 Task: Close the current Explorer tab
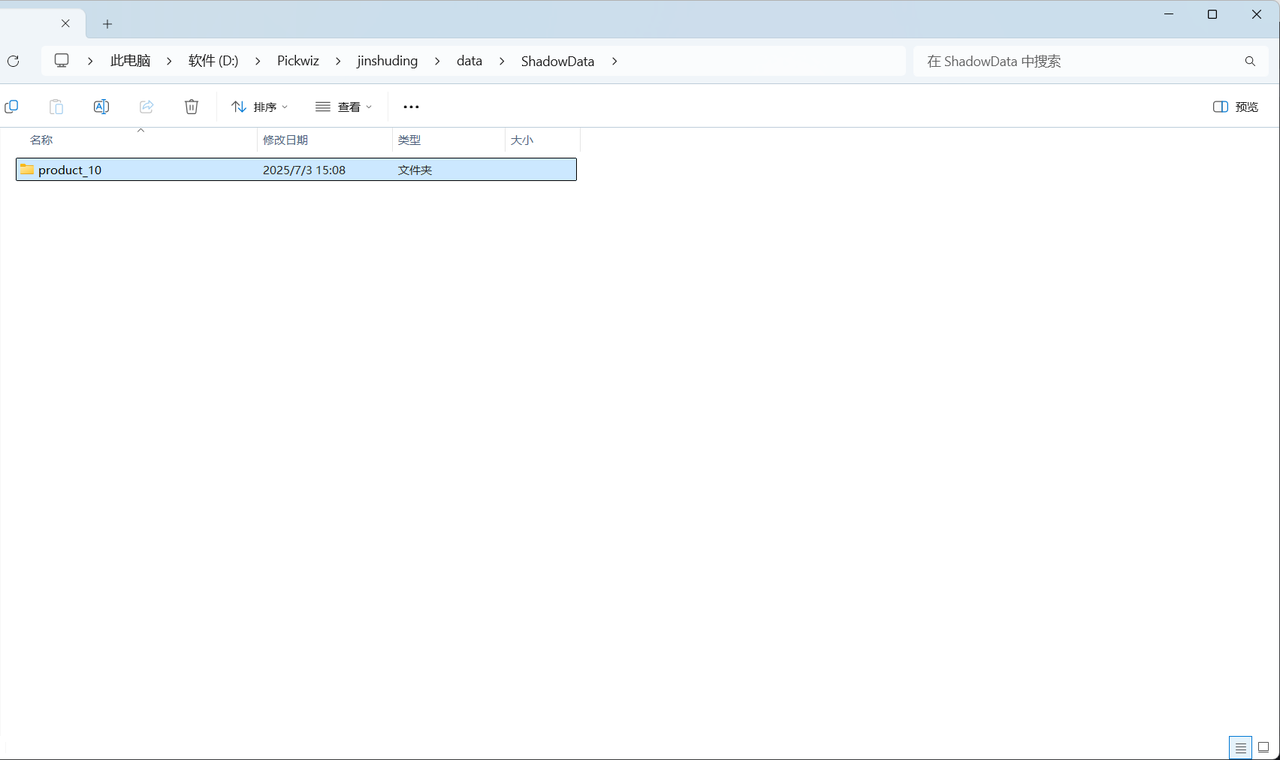65,23
